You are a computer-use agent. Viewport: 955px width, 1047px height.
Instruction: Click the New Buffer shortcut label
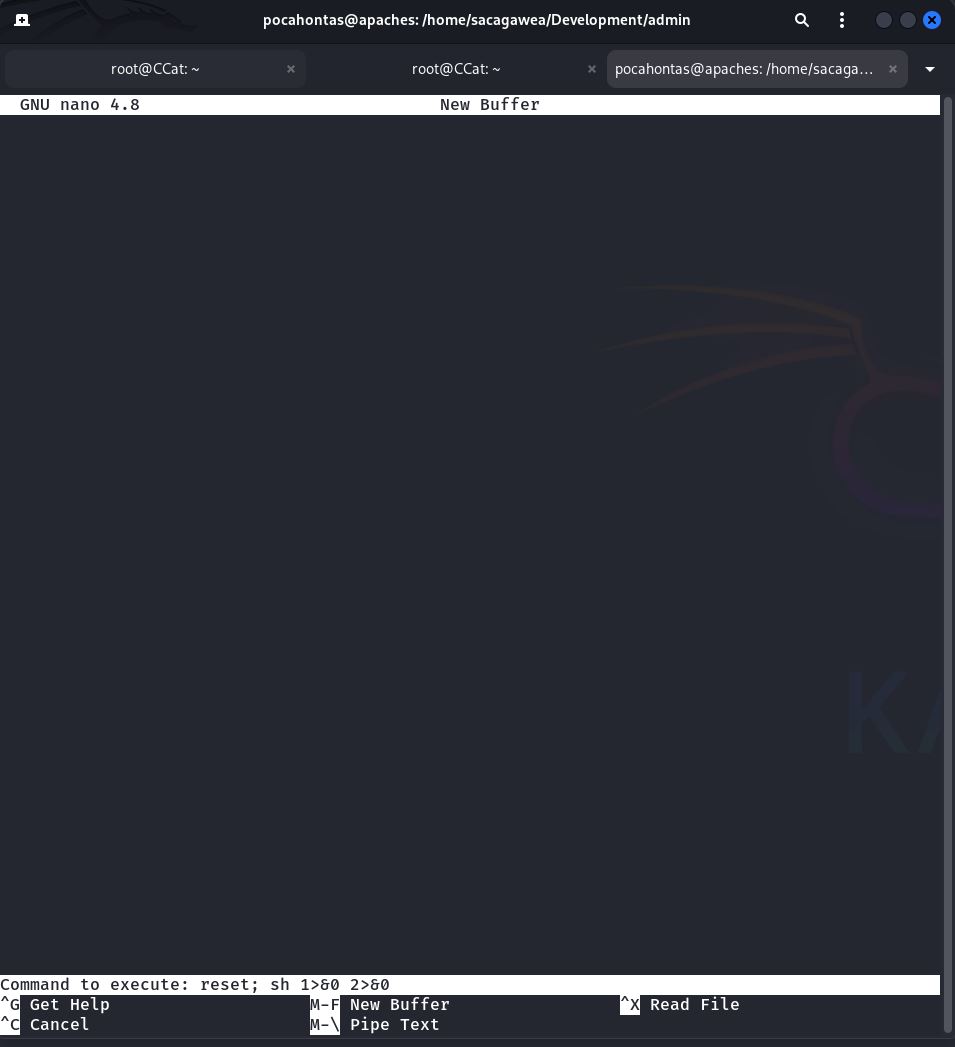coord(399,1005)
